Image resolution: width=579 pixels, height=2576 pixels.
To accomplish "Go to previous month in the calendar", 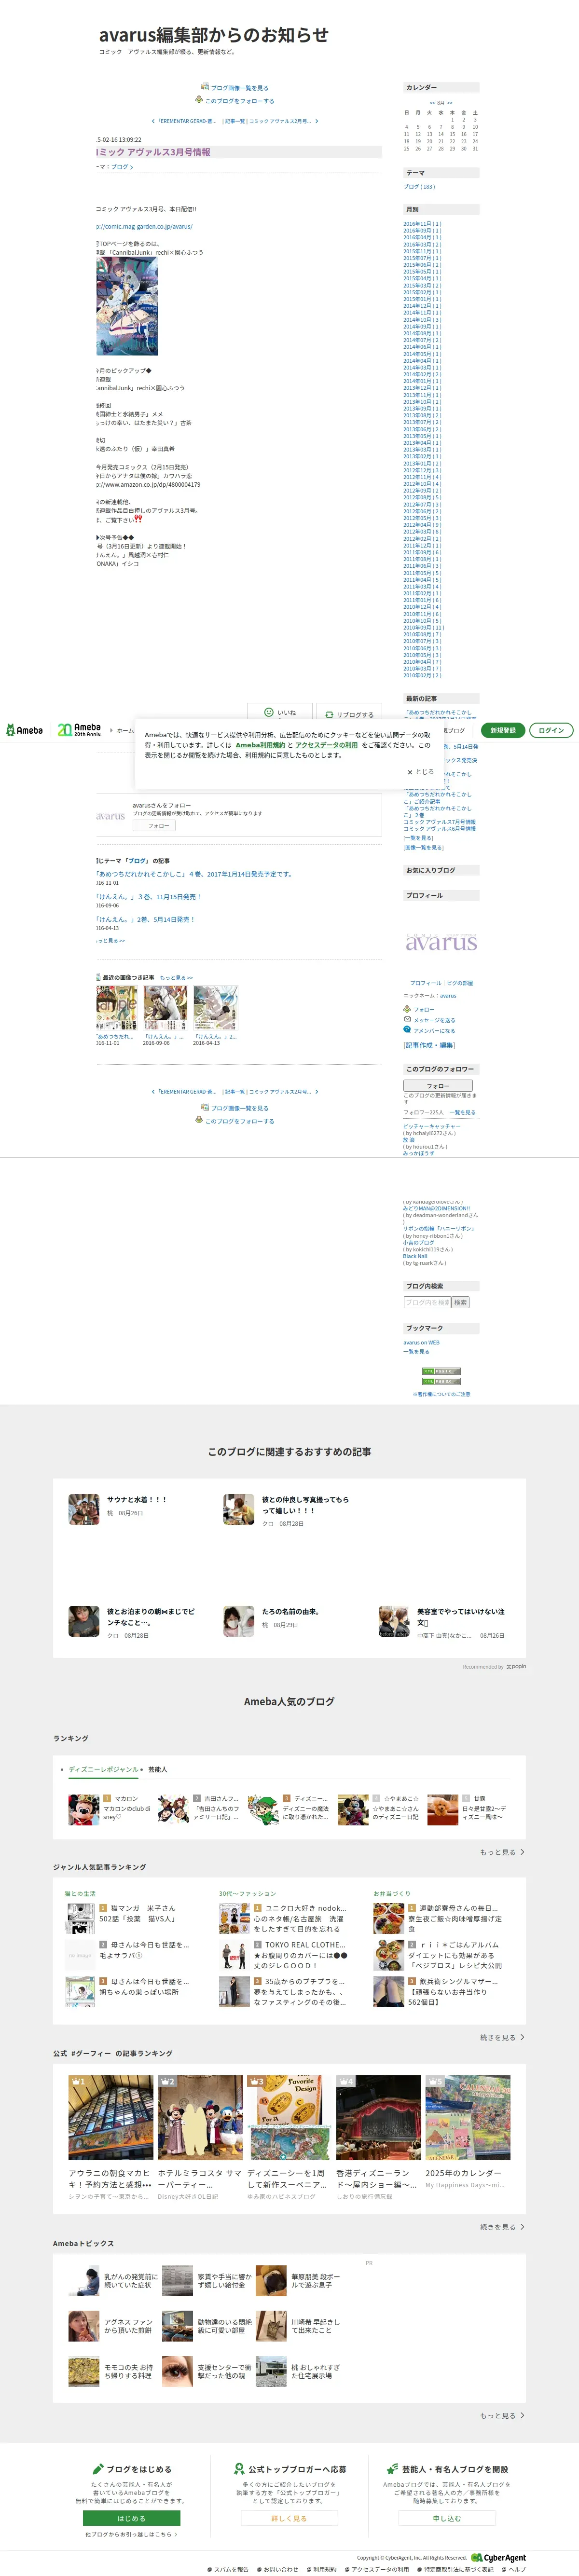I will 431,103.
